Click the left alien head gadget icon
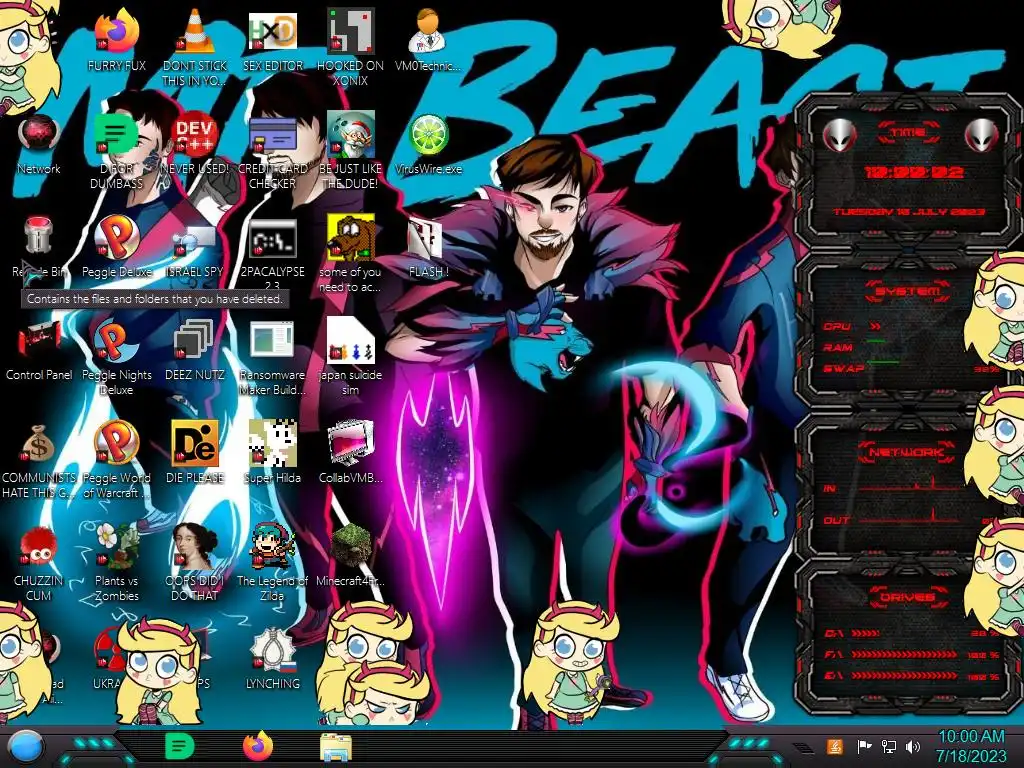Image resolution: width=1024 pixels, height=768 pixels. pyautogui.click(x=839, y=136)
